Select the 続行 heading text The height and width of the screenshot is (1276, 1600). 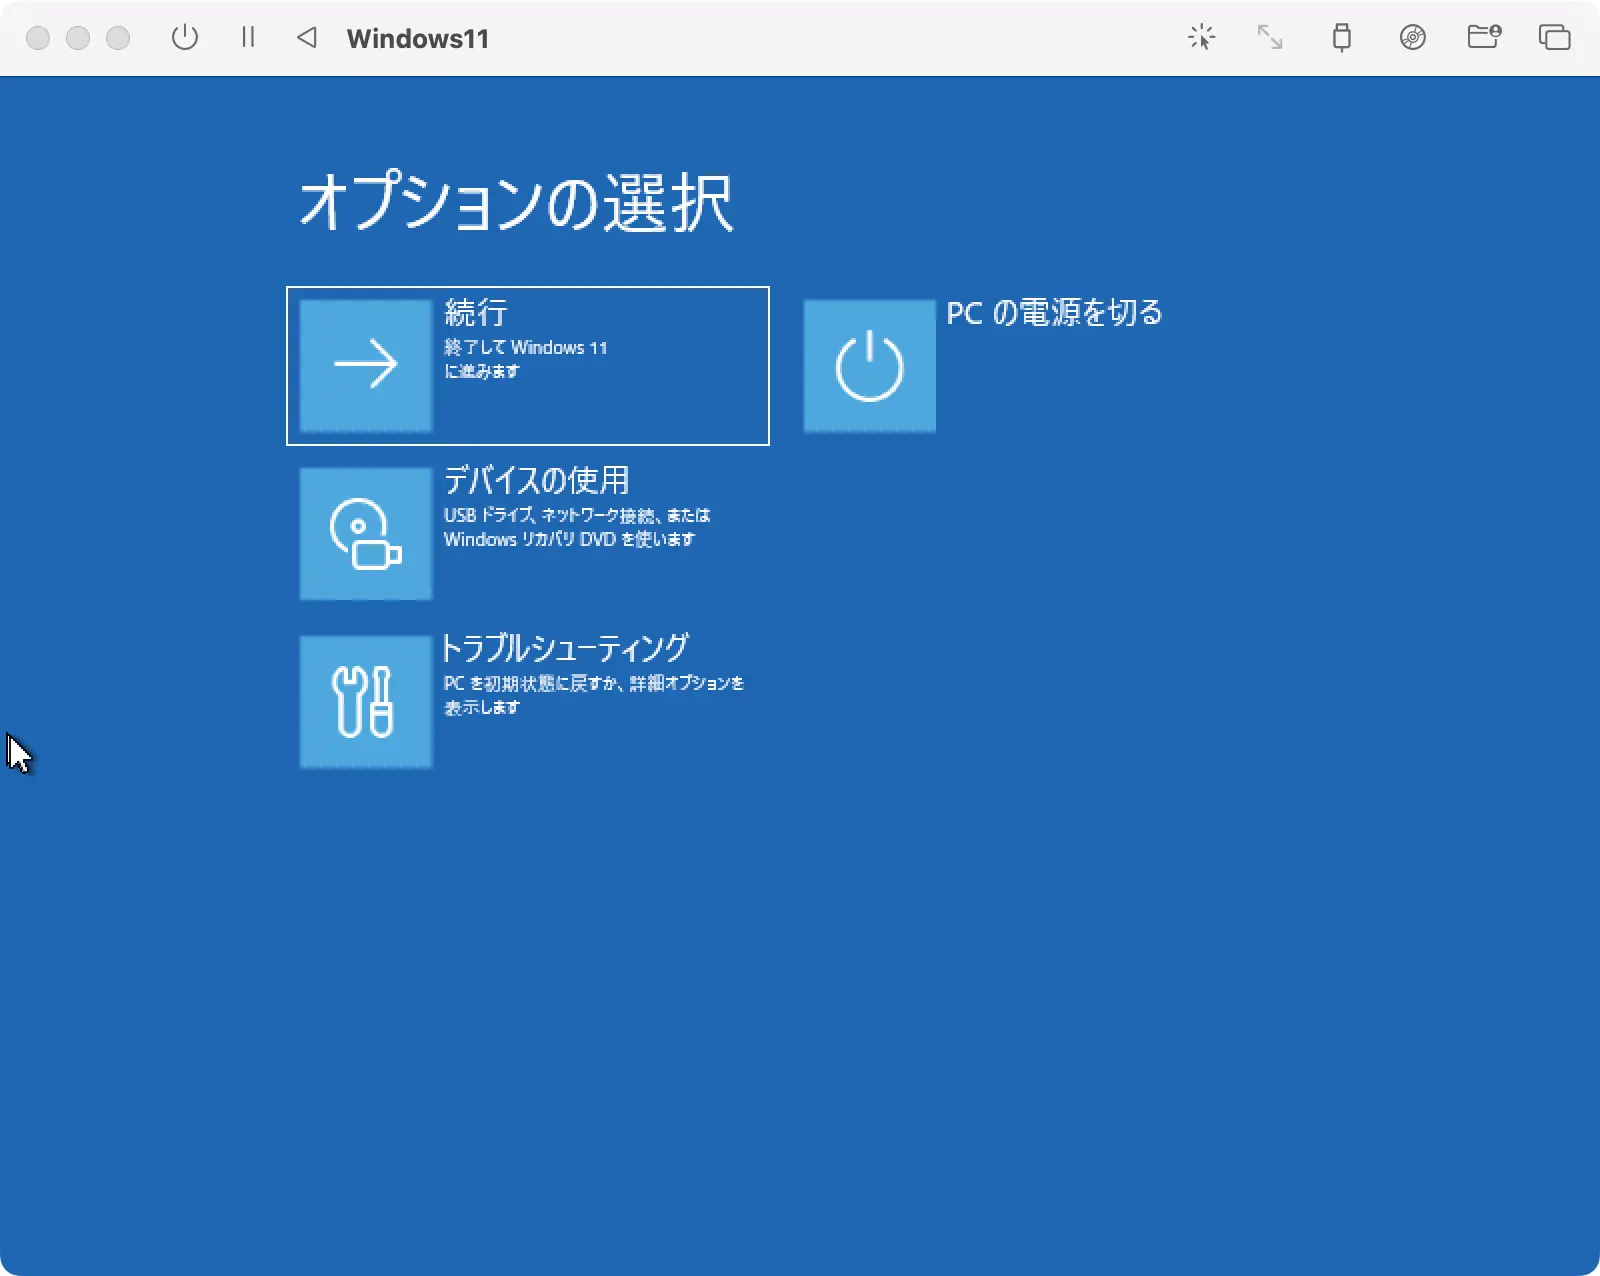(x=476, y=313)
